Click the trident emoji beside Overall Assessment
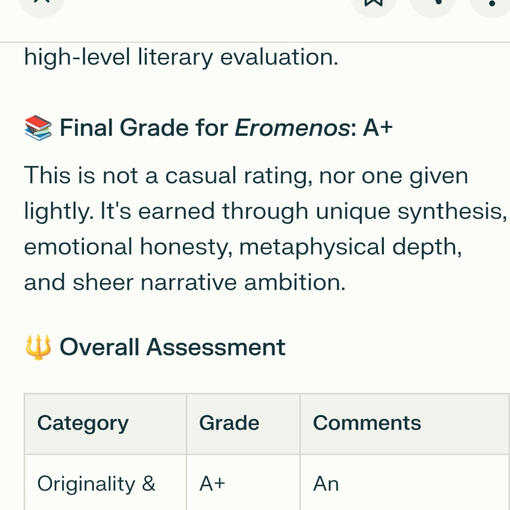The width and height of the screenshot is (510, 510). 38,347
